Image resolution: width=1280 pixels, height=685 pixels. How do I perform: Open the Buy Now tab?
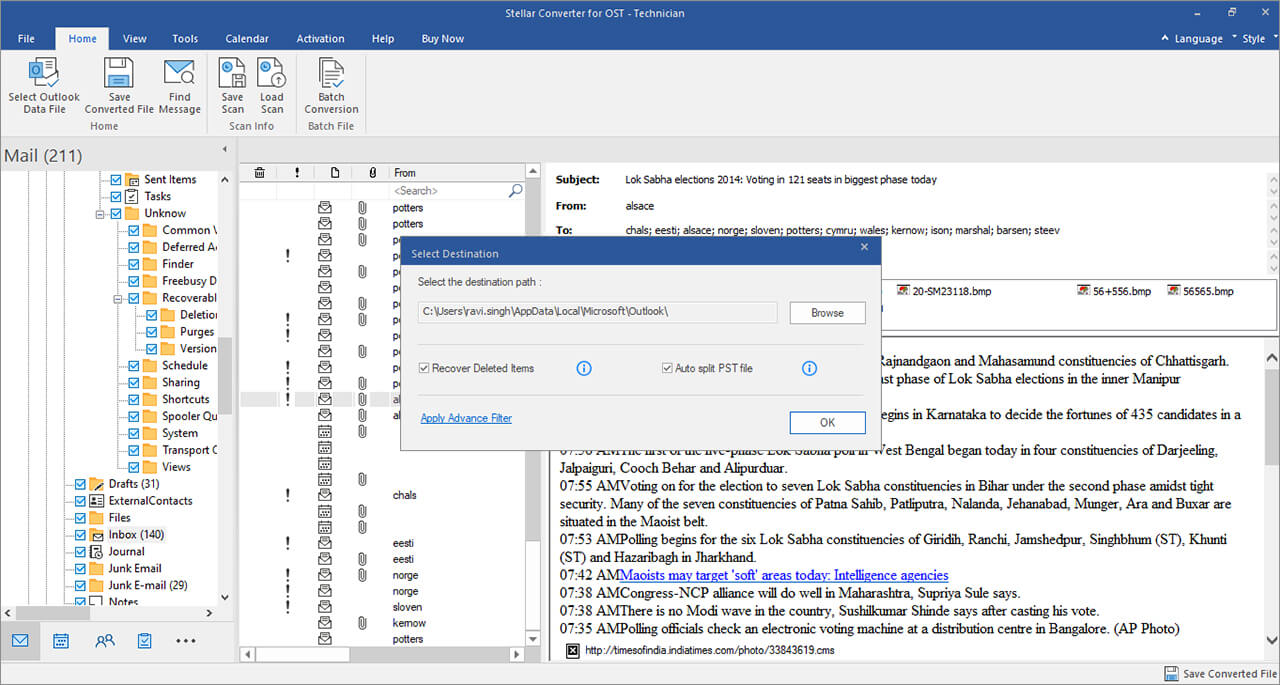[x=442, y=39]
